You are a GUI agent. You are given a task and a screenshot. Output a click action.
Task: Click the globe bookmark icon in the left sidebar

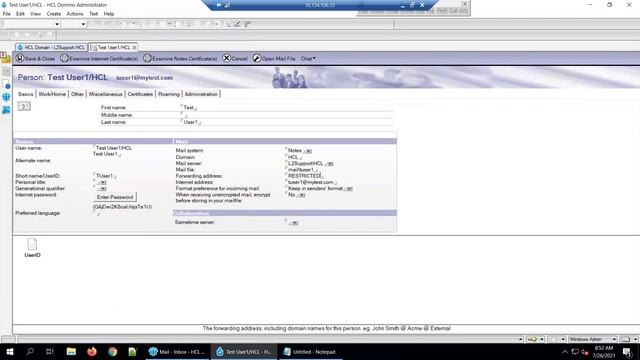click(6, 97)
